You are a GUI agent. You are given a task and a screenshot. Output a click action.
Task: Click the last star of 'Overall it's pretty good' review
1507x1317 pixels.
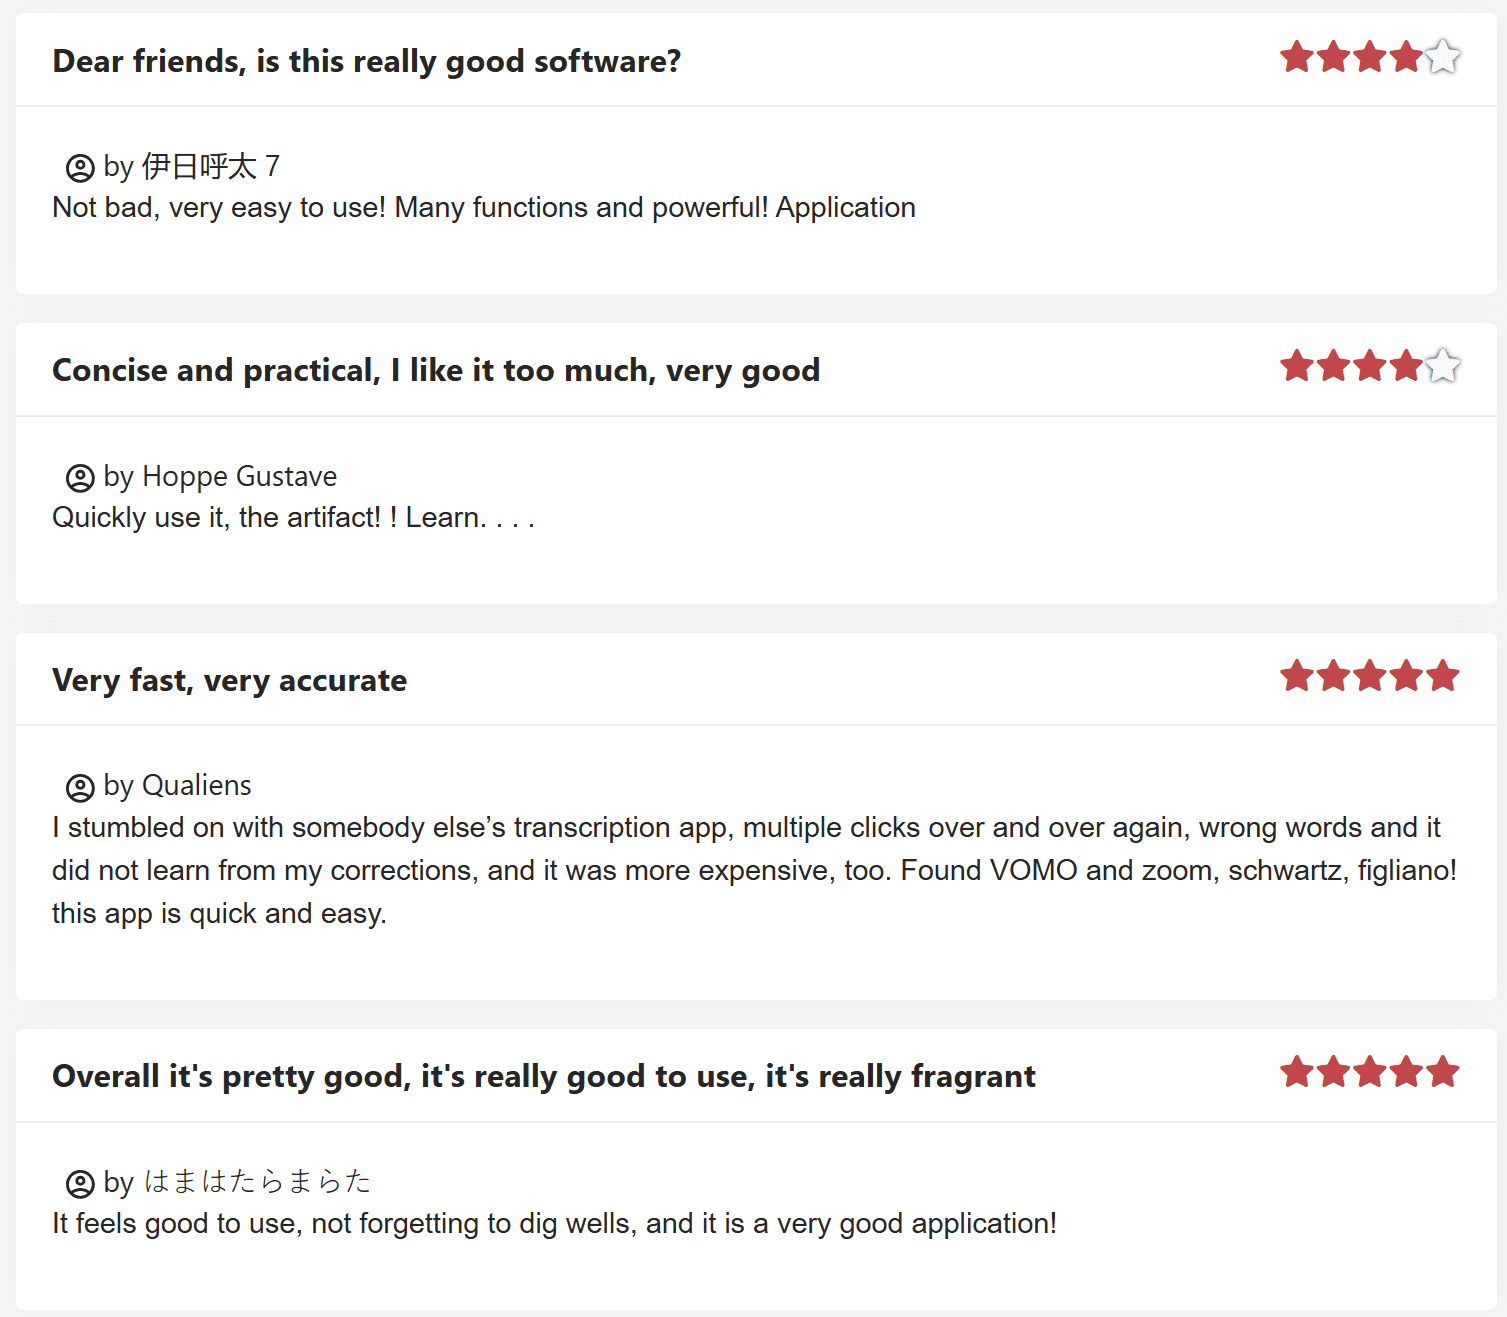pos(1443,1072)
